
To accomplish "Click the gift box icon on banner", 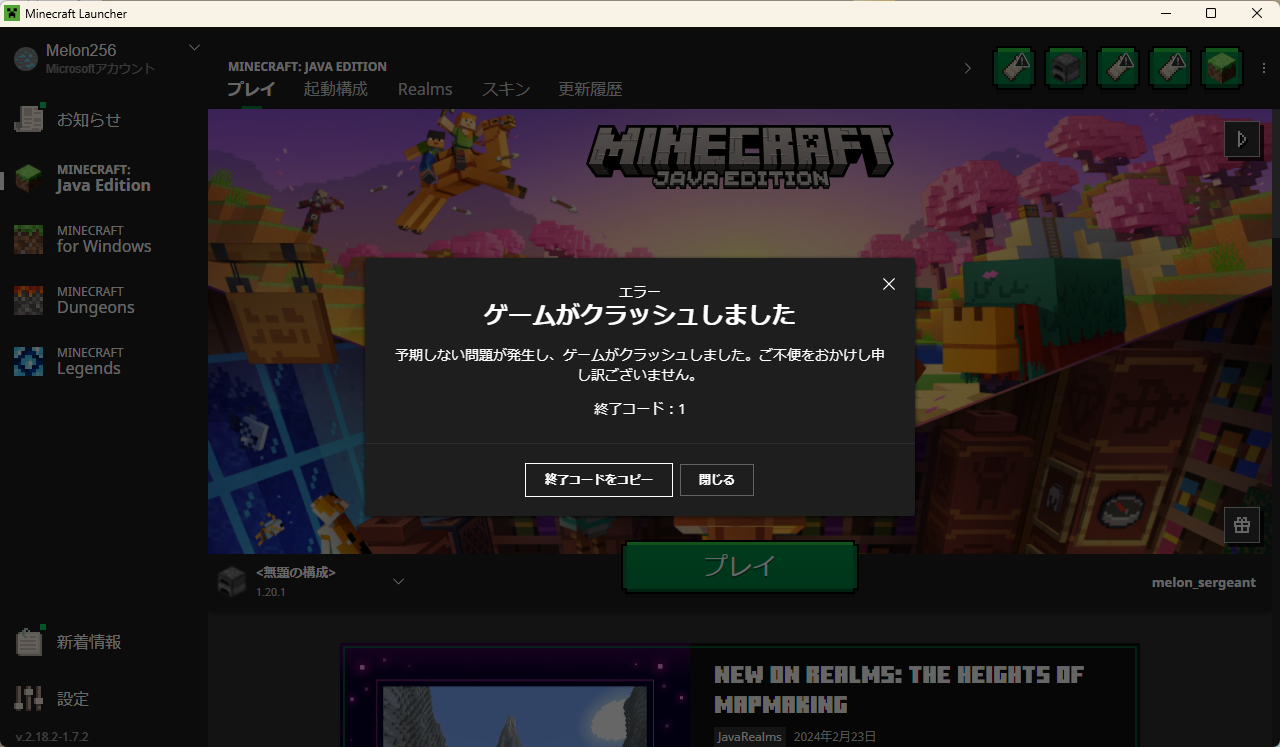I will pyautogui.click(x=1242, y=524).
